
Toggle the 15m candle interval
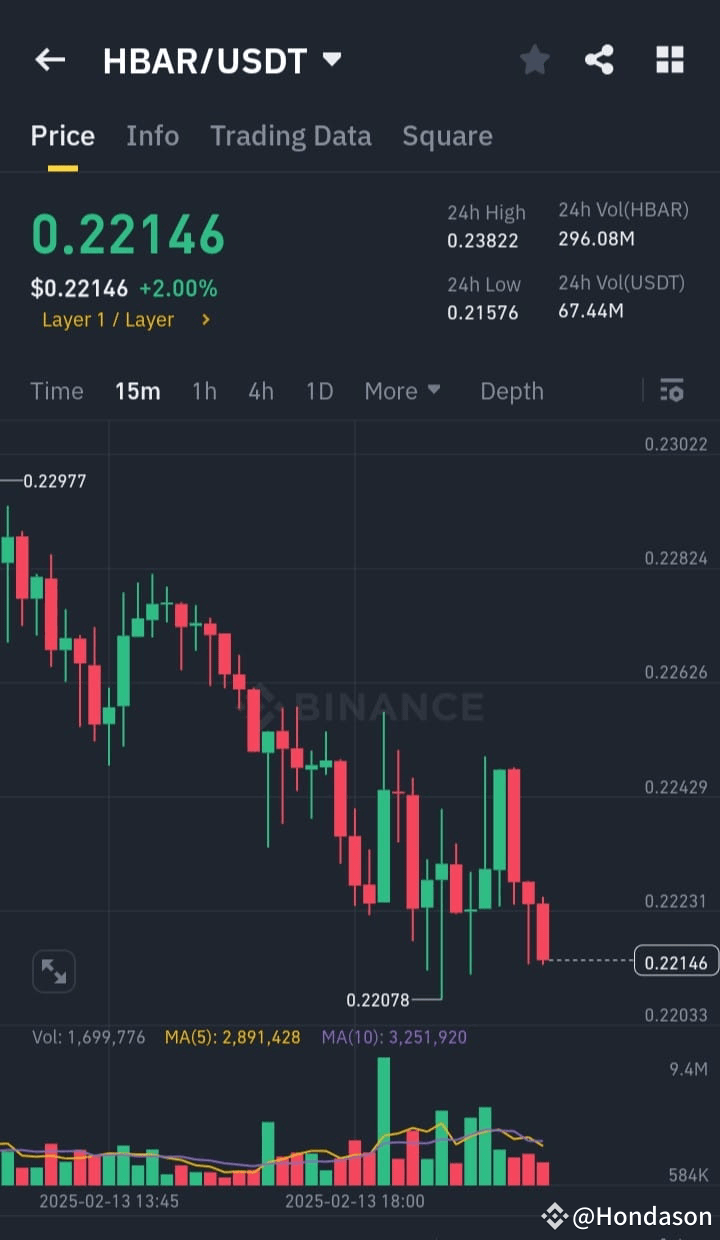pyautogui.click(x=138, y=391)
